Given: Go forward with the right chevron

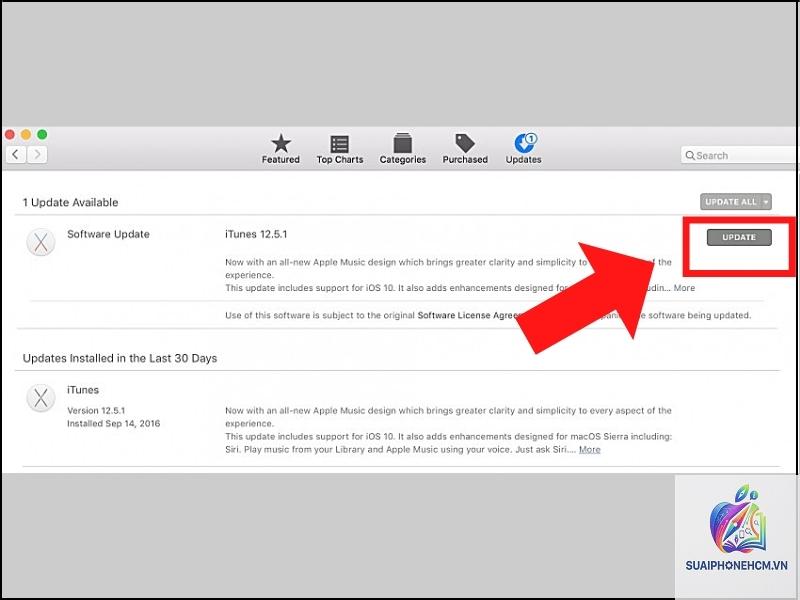Looking at the screenshot, I should (37, 154).
